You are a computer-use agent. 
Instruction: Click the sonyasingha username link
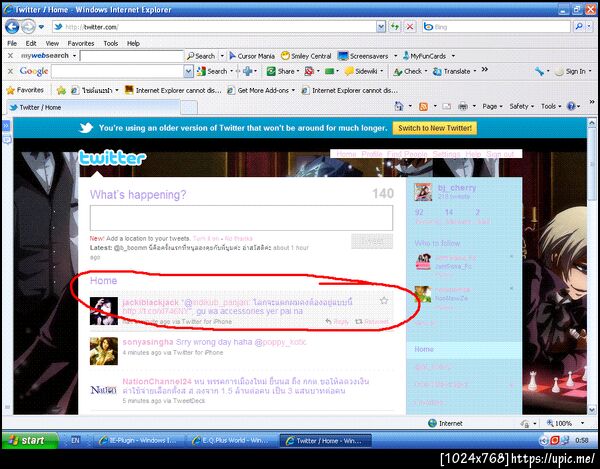[148, 342]
